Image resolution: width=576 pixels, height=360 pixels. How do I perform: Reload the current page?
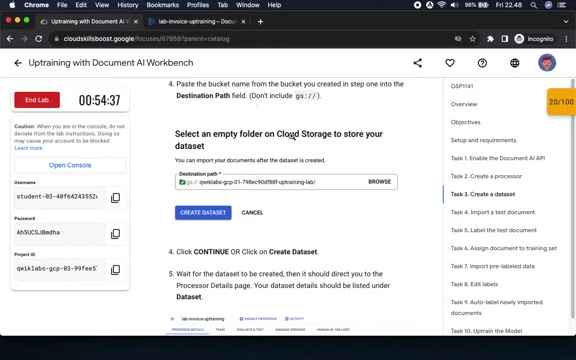point(39,39)
